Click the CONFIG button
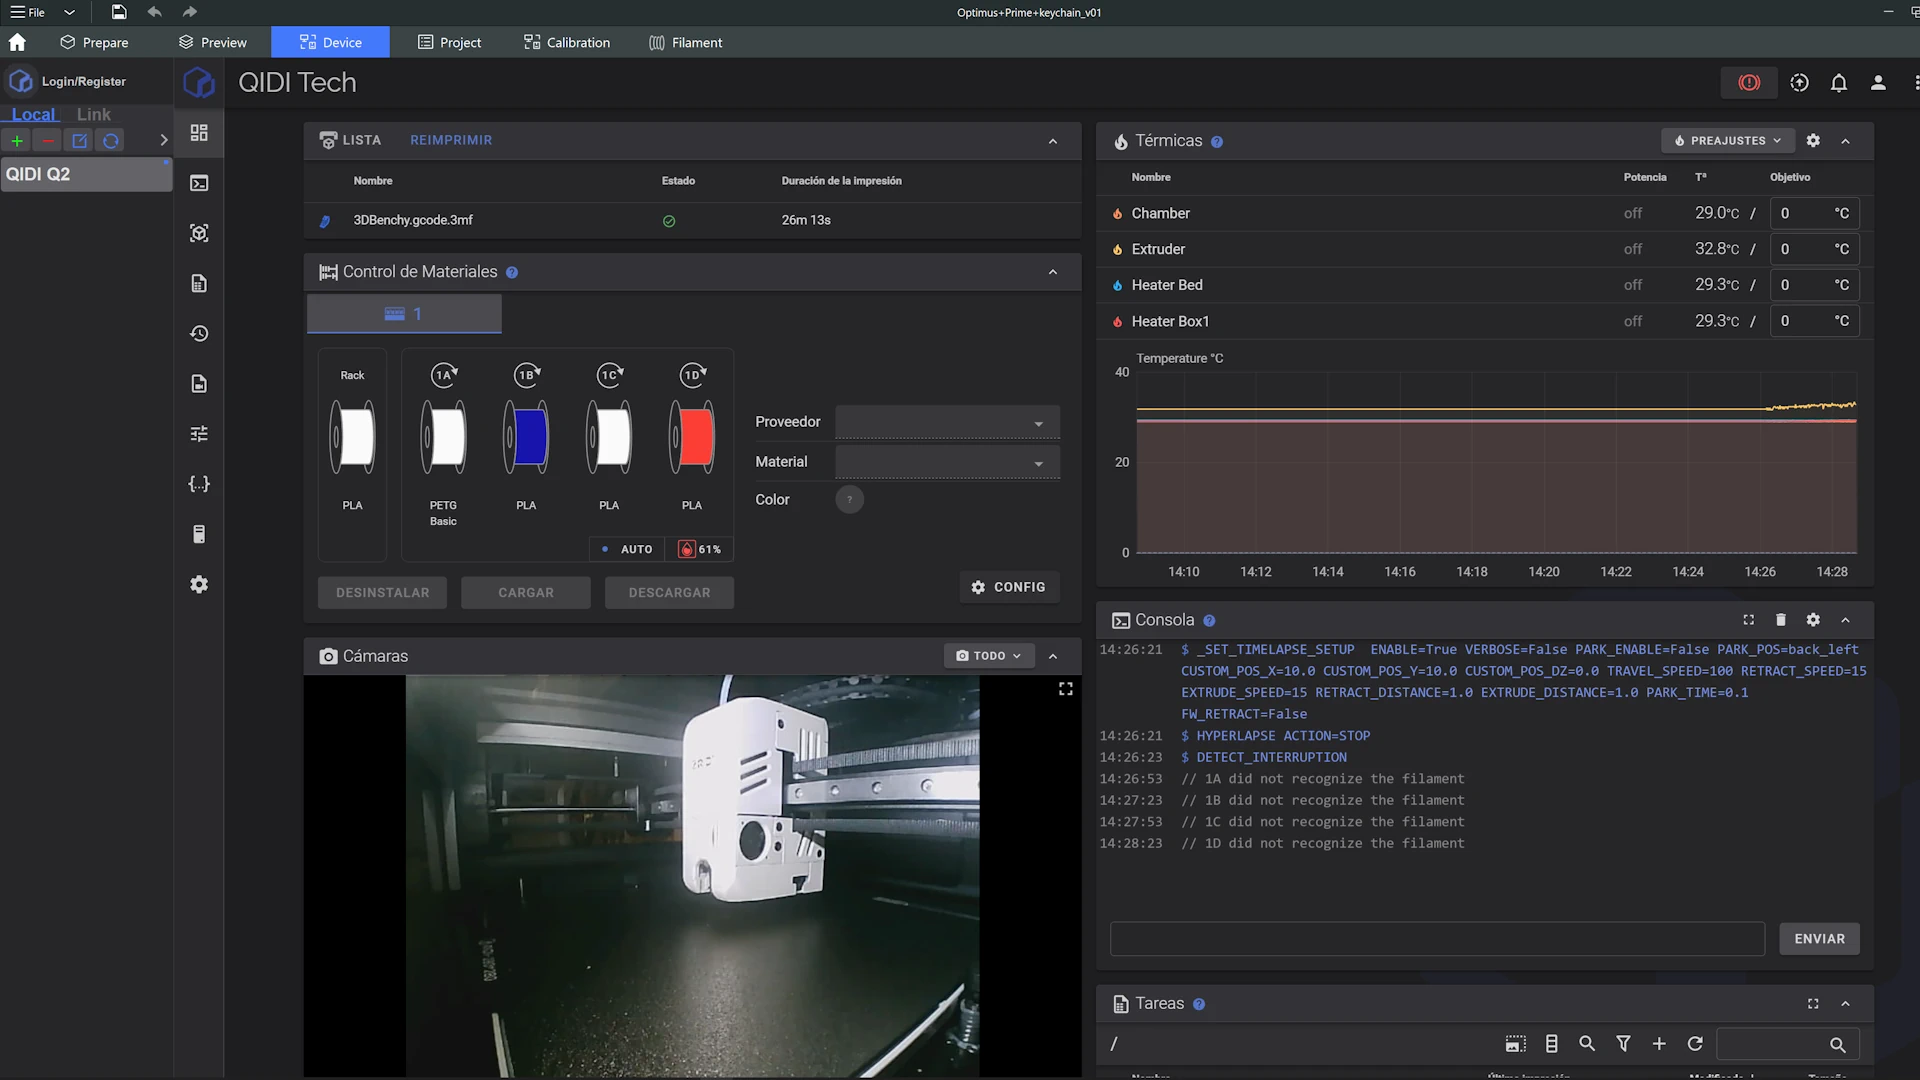Image resolution: width=1920 pixels, height=1080 pixels. pos(1008,587)
